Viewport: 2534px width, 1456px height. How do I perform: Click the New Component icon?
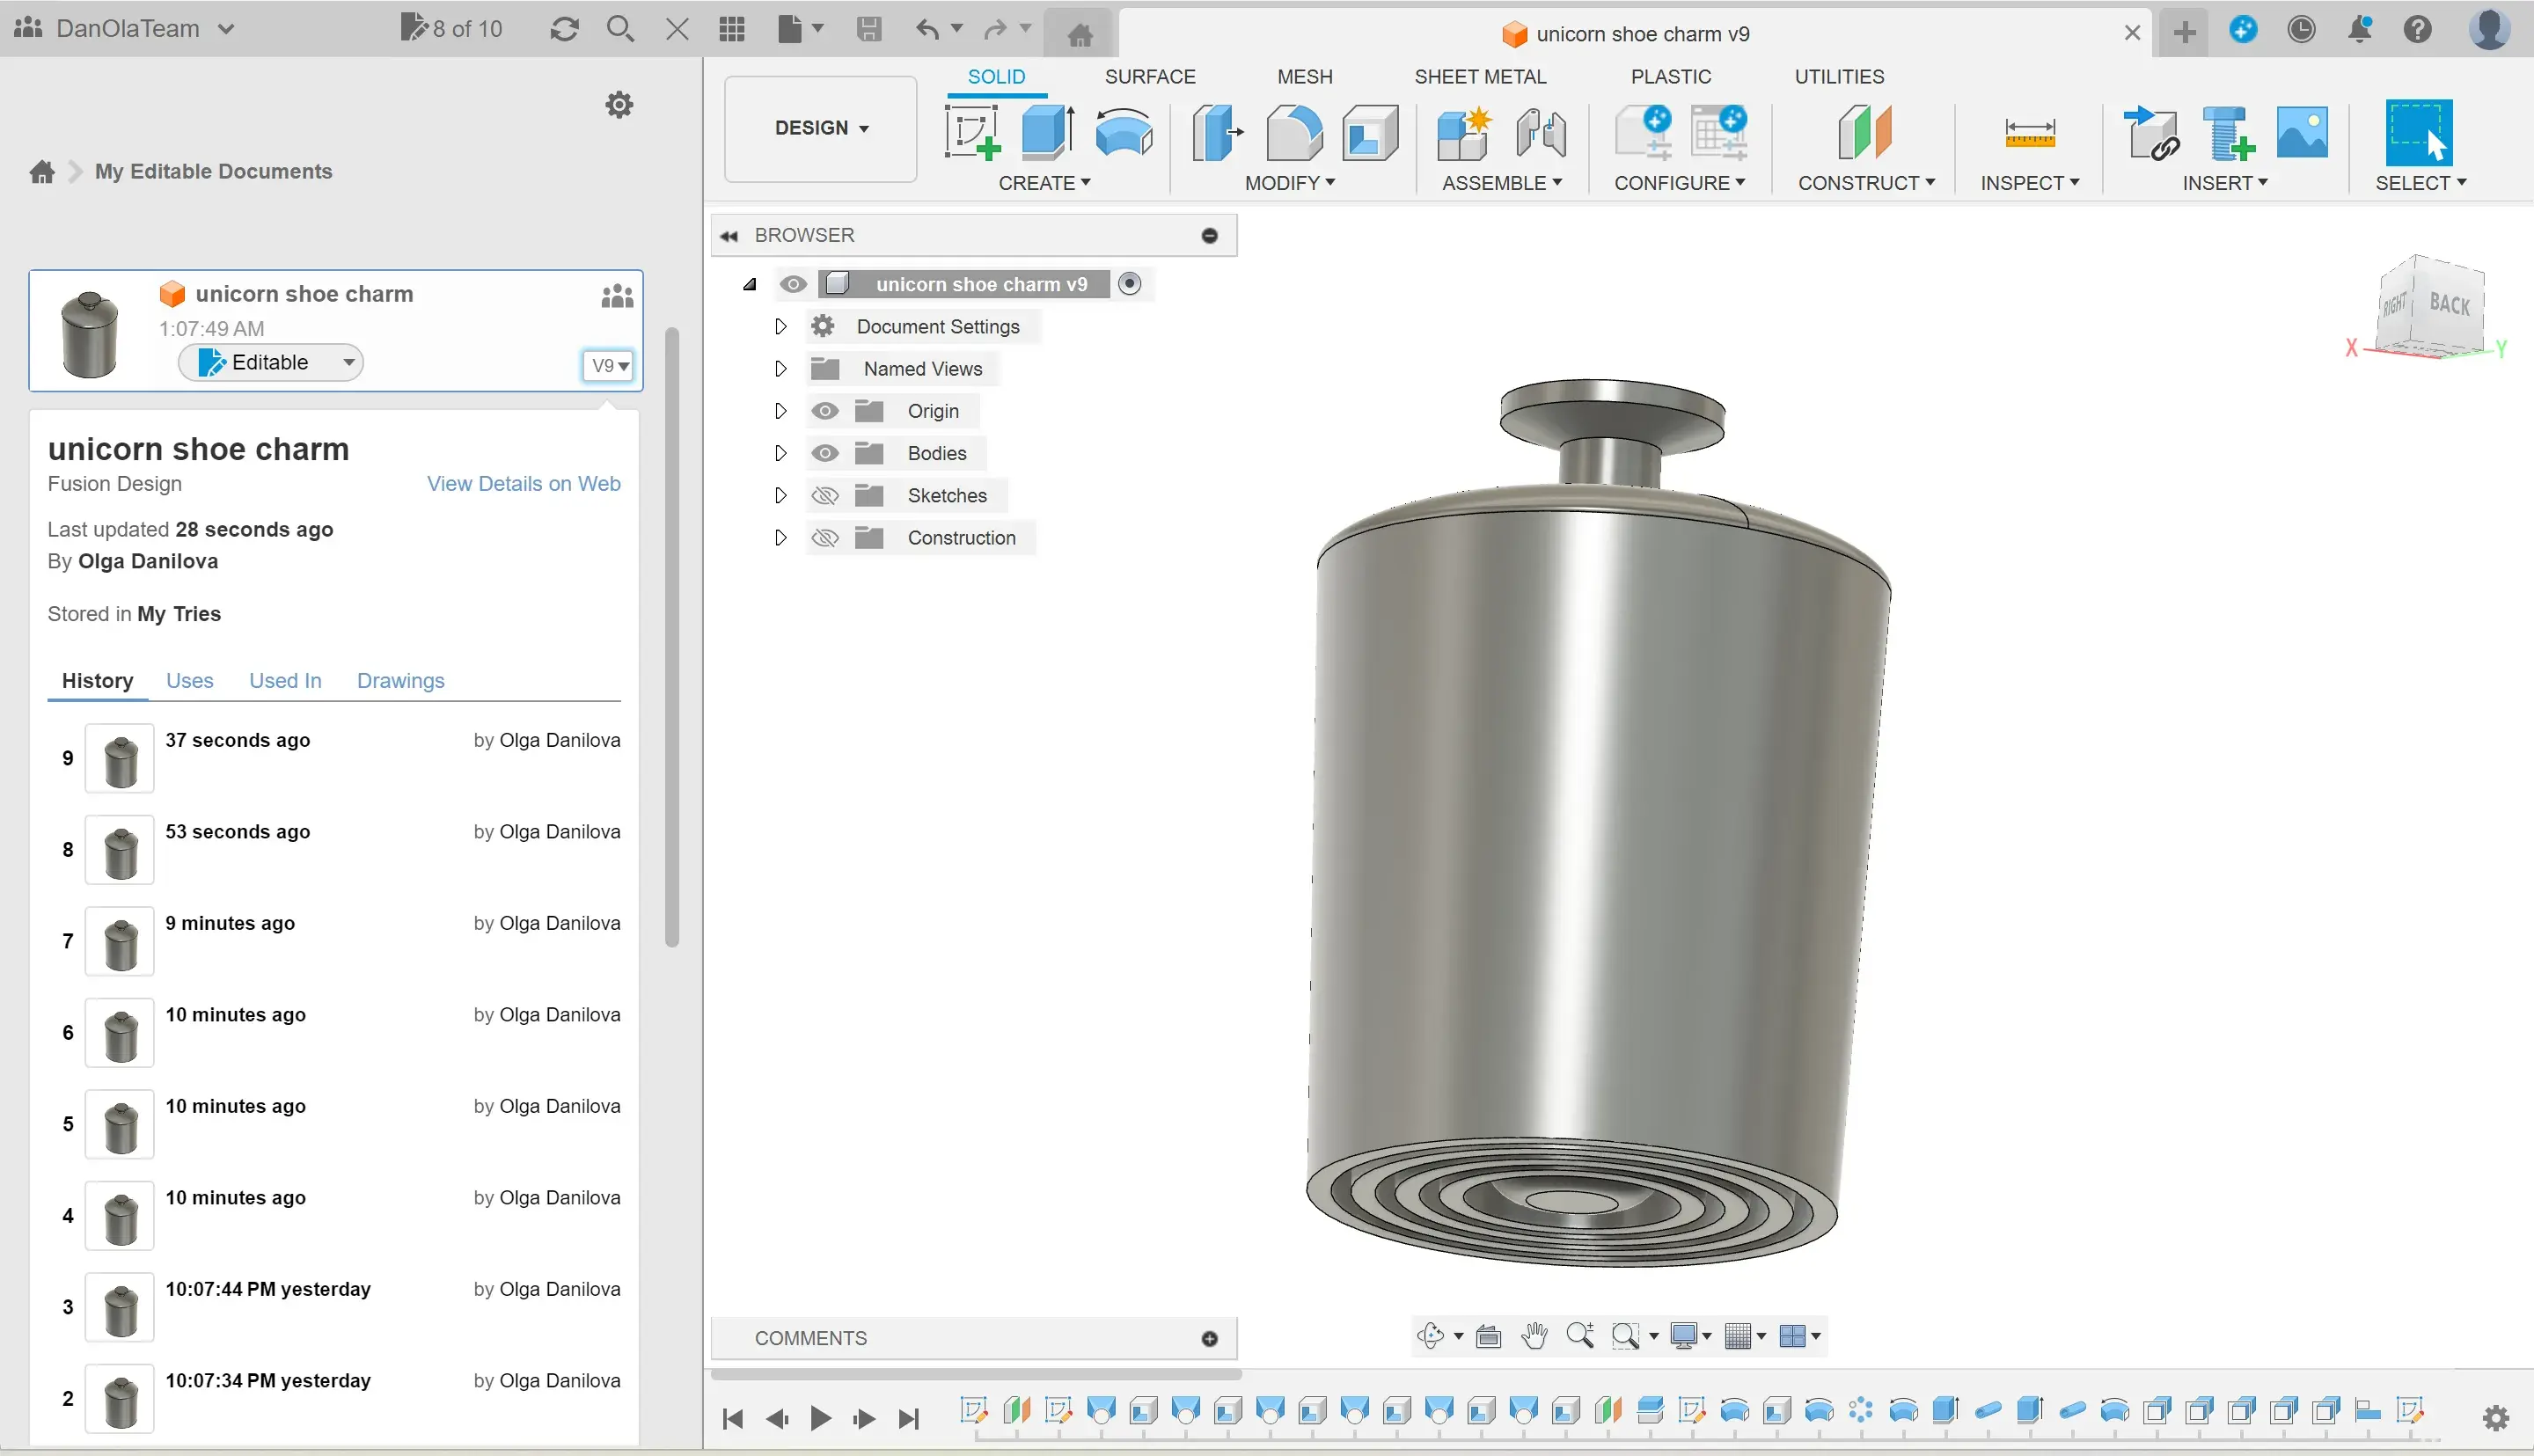pos(1464,132)
